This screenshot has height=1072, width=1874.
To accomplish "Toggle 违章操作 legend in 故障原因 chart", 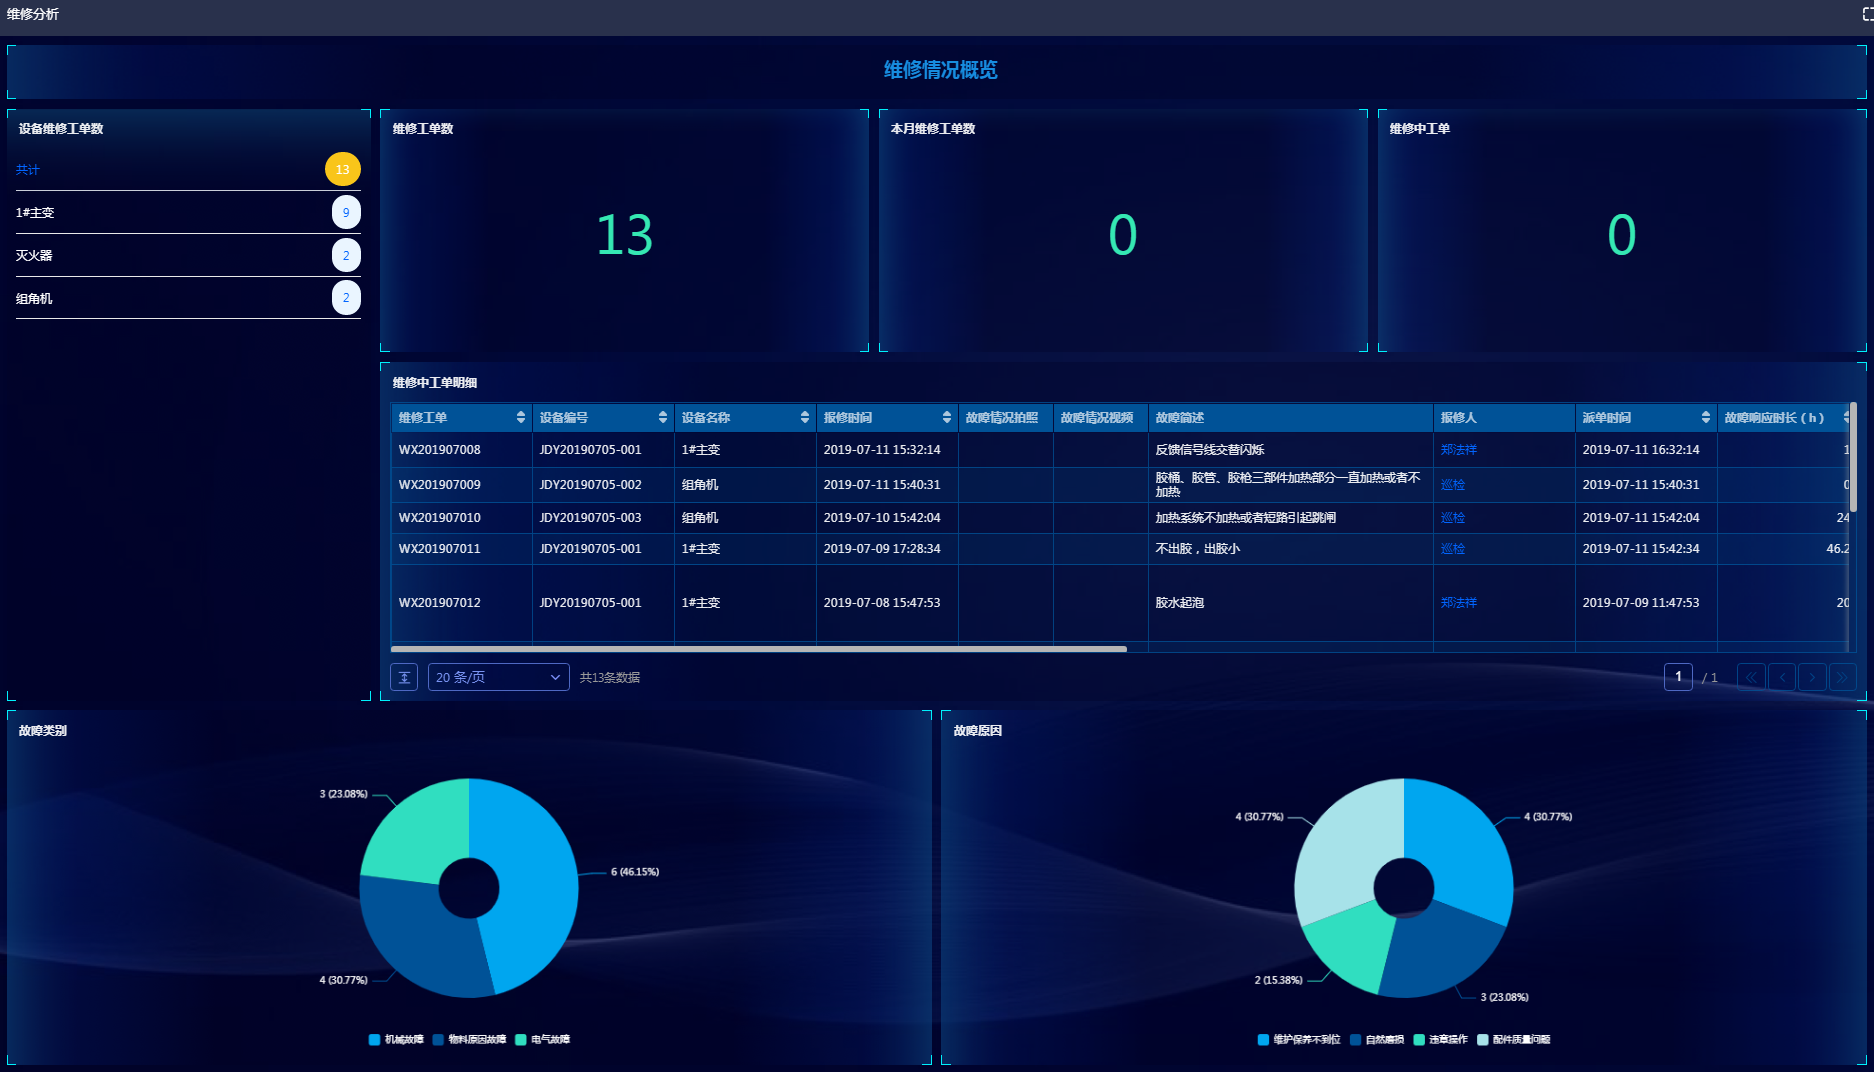I will coord(1440,1040).
